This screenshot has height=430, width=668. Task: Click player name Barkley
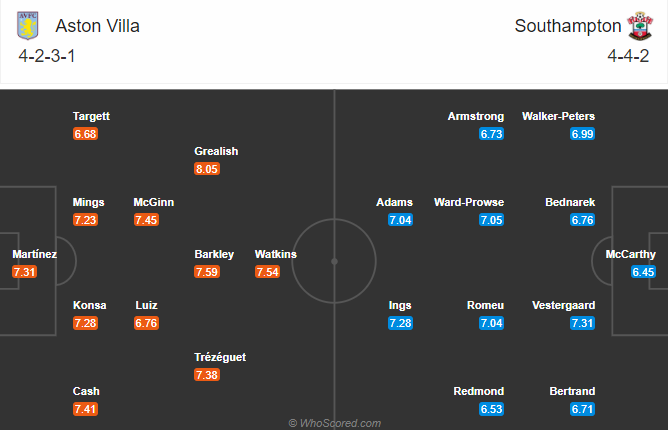(214, 254)
